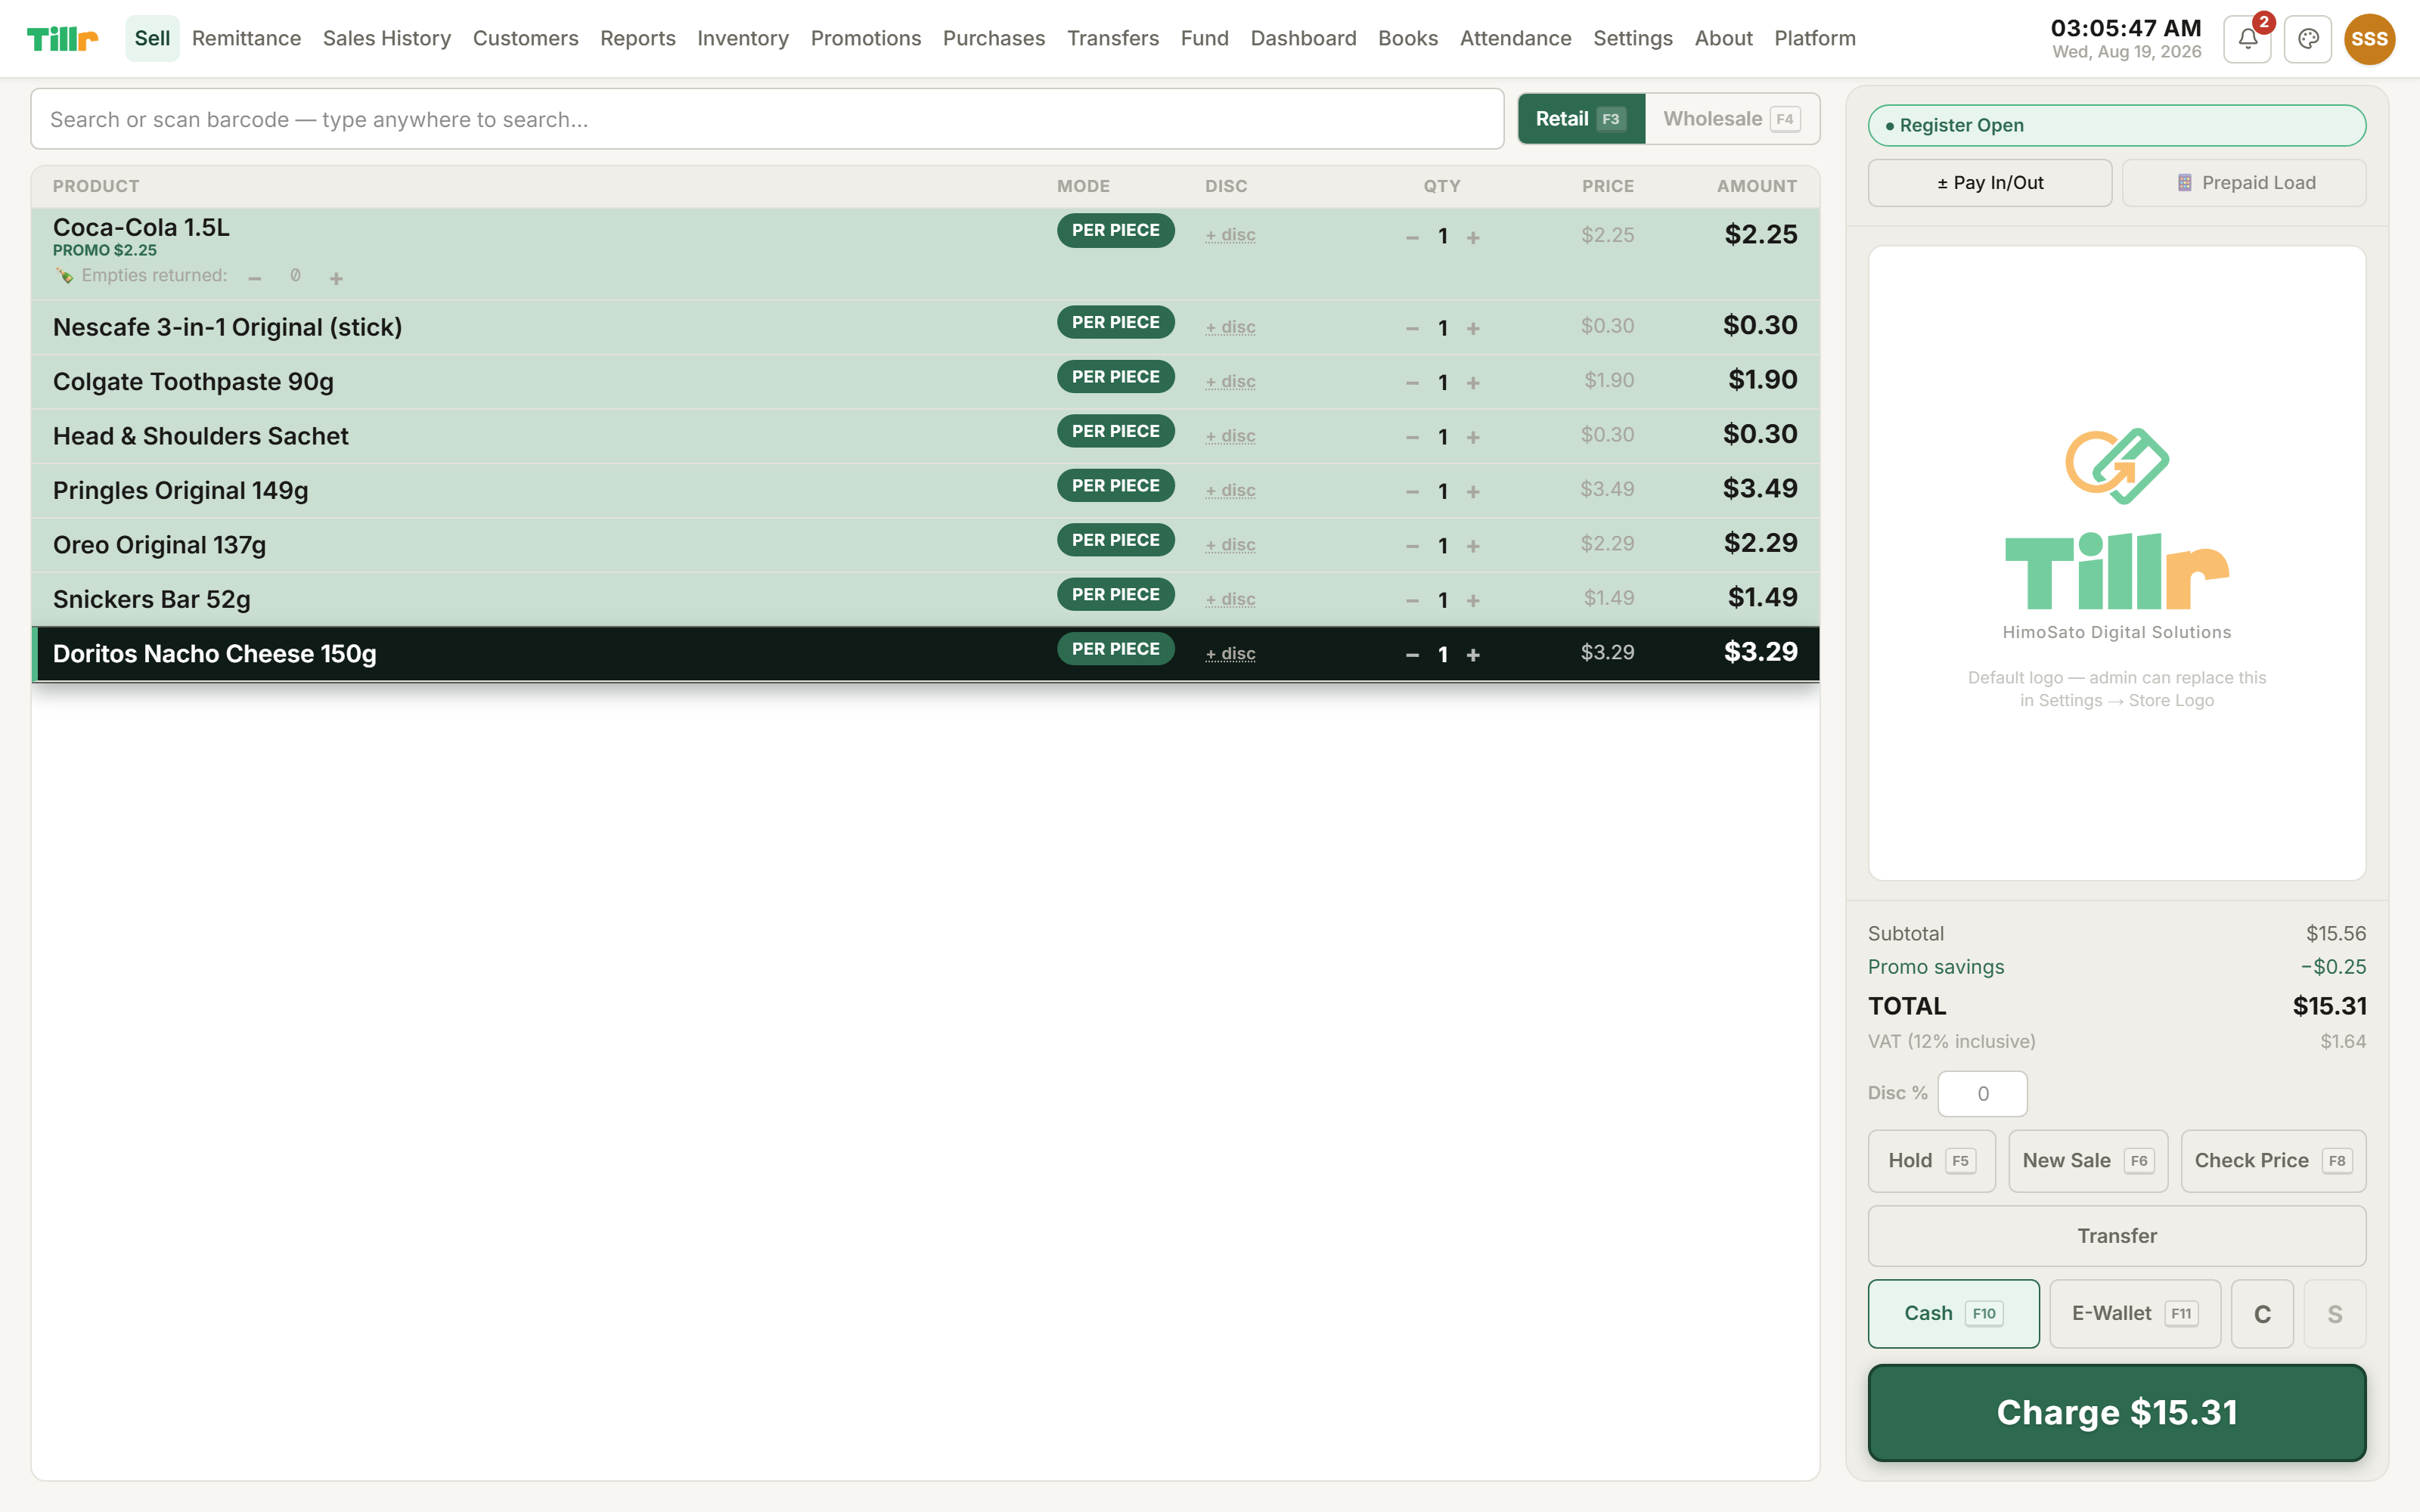2420x1512 pixels.
Task: Open the Pay In/Out dialog
Action: coord(1990,183)
